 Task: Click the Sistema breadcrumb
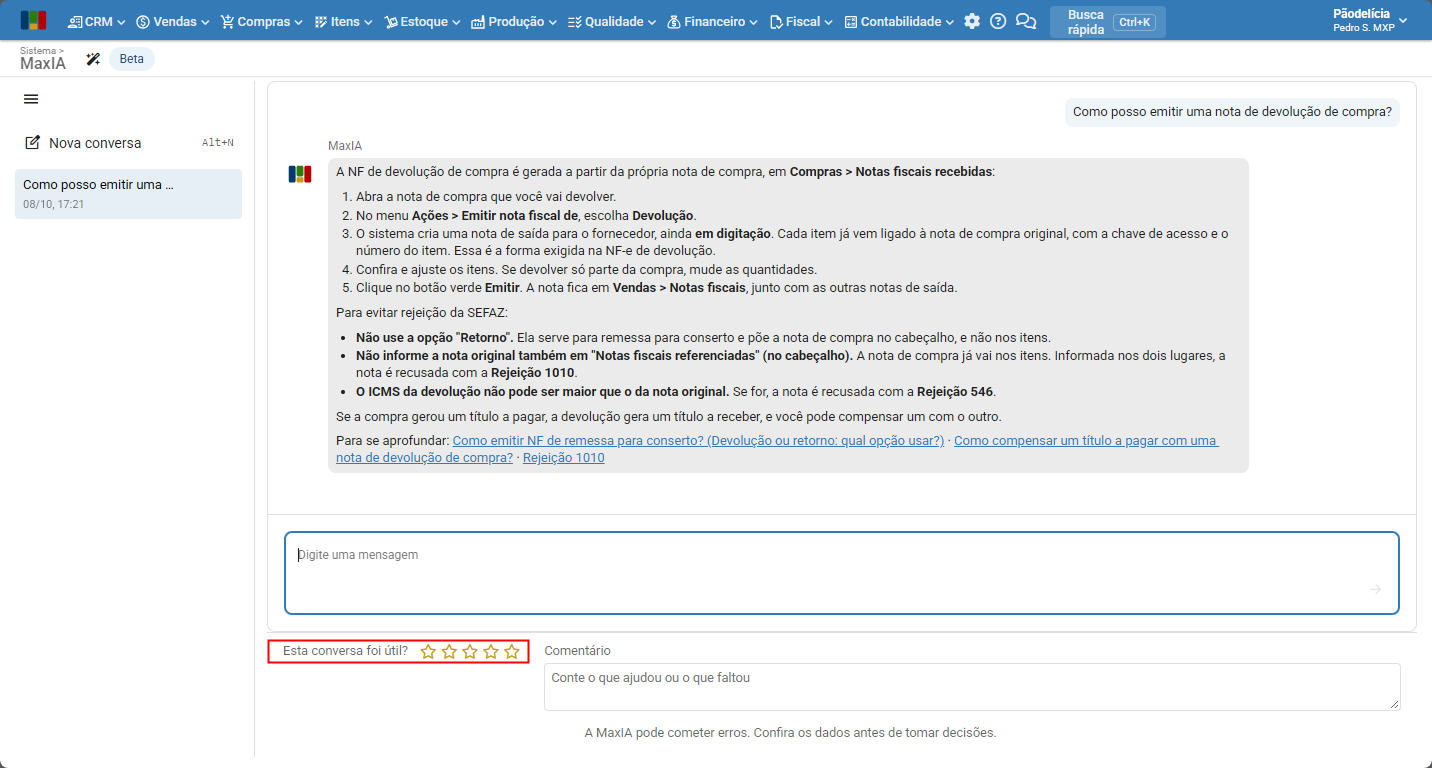[42, 50]
